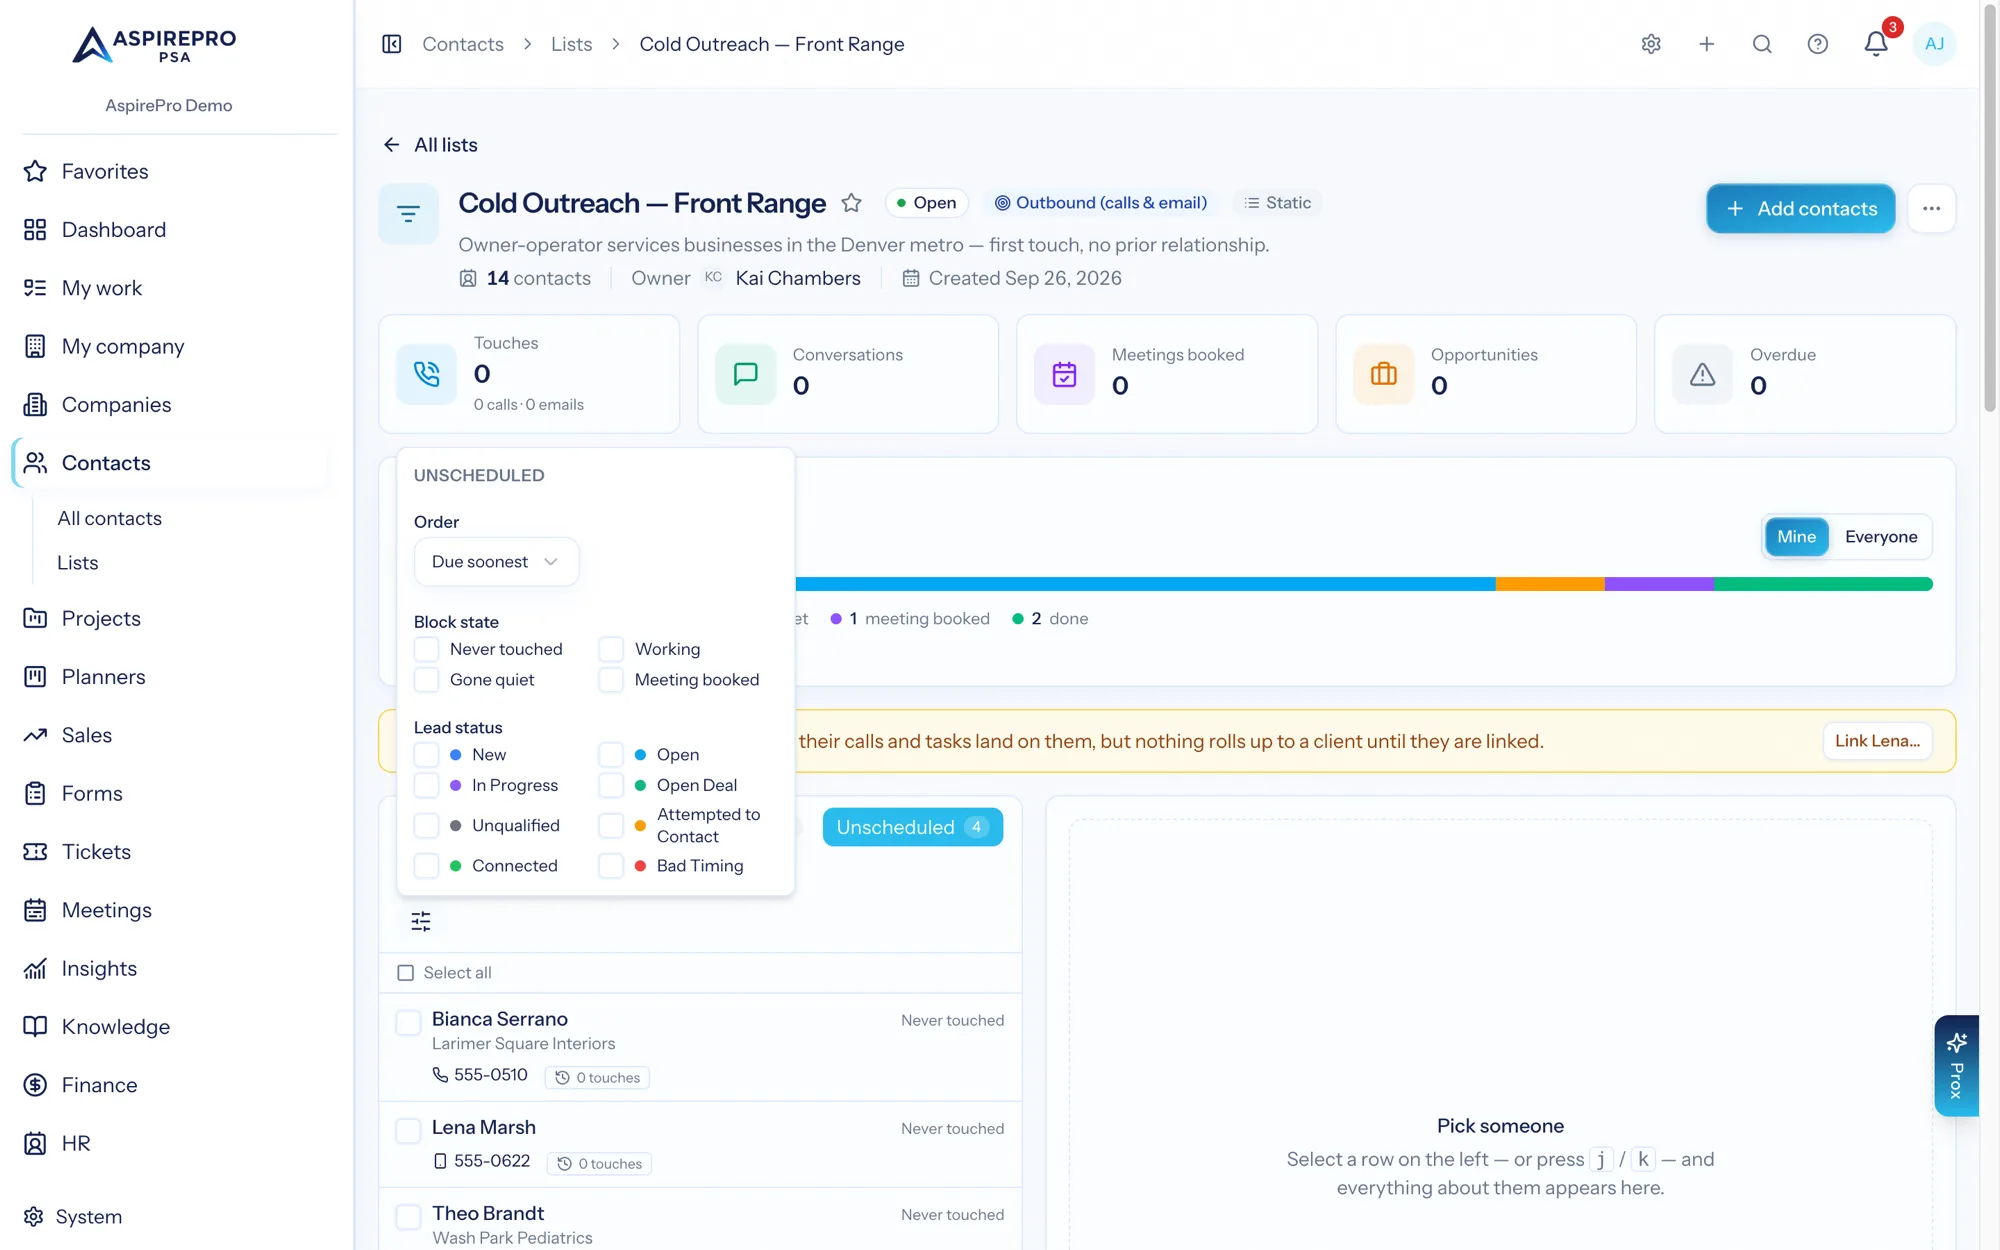Open settings gear in top bar

click(1651, 44)
